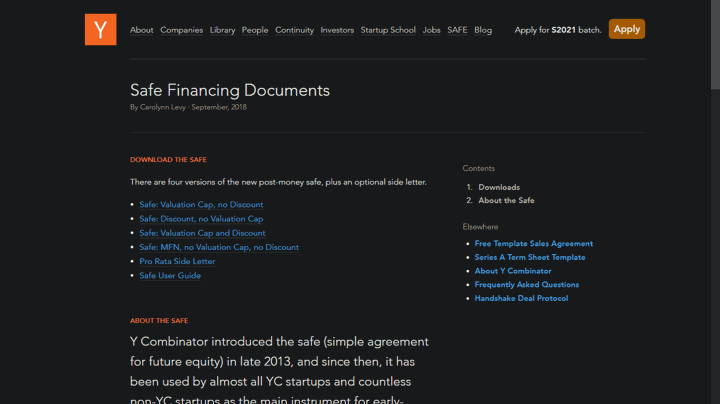720x404 pixels.
Task: Open Safe: MFN, no Valuation Cap link
Action: click(219, 247)
